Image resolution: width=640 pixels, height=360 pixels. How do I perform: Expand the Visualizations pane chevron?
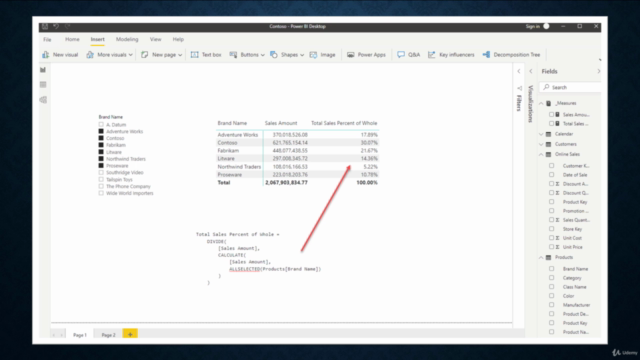[x=531, y=71]
